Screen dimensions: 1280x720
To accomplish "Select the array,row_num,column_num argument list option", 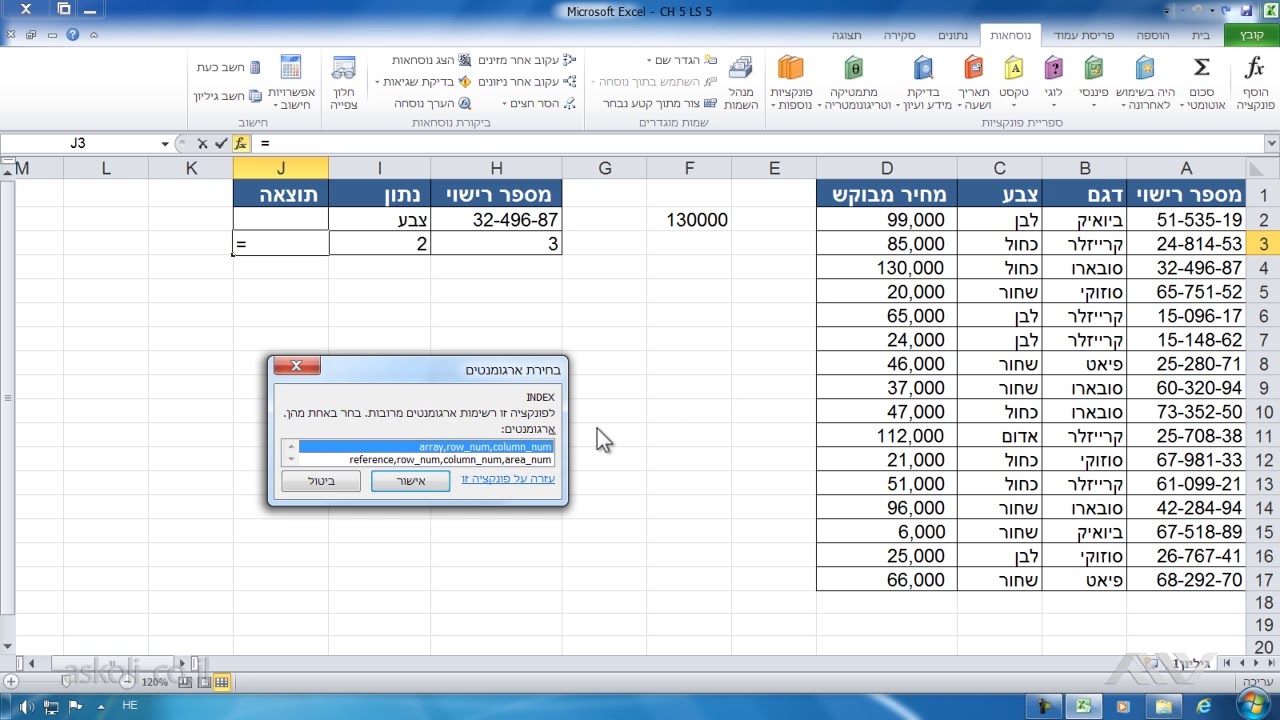I will pos(426,447).
